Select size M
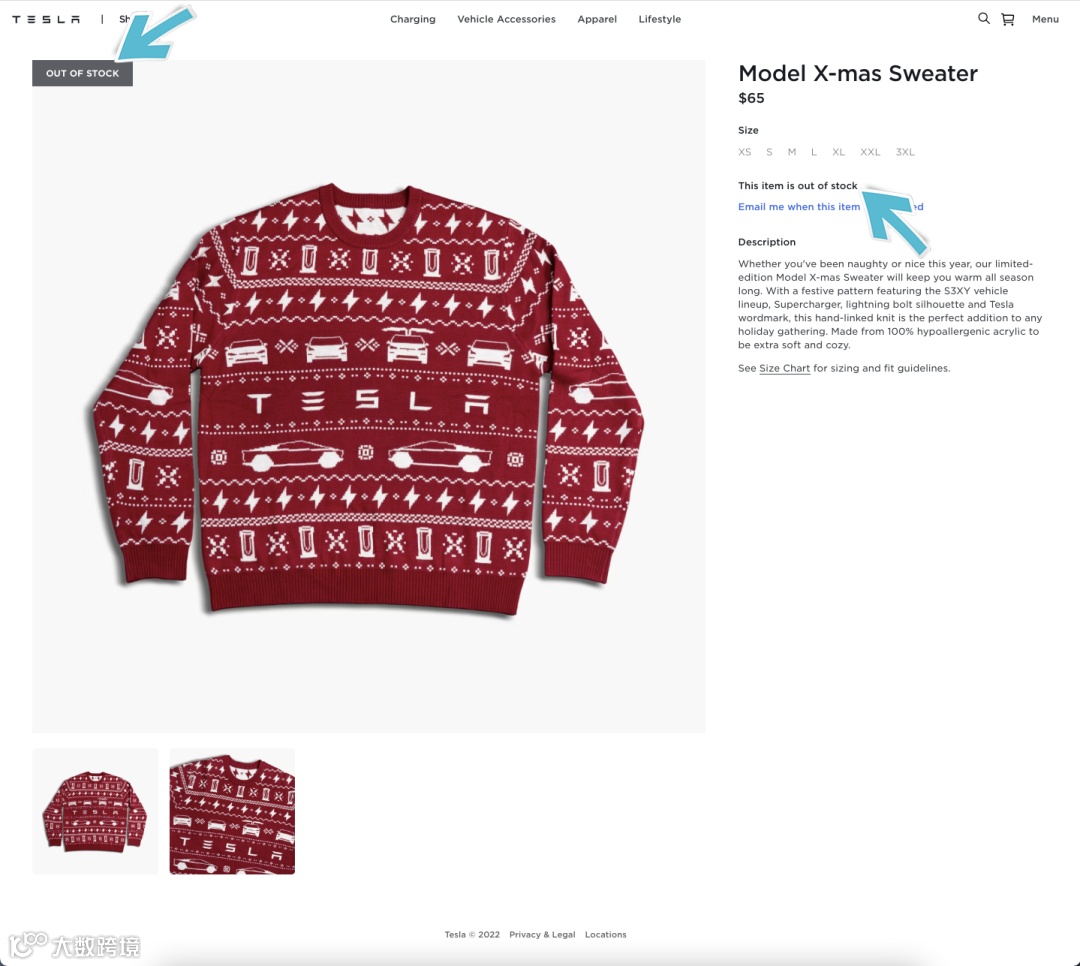This screenshot has height=966, width=1080. [x=792, y=152]
